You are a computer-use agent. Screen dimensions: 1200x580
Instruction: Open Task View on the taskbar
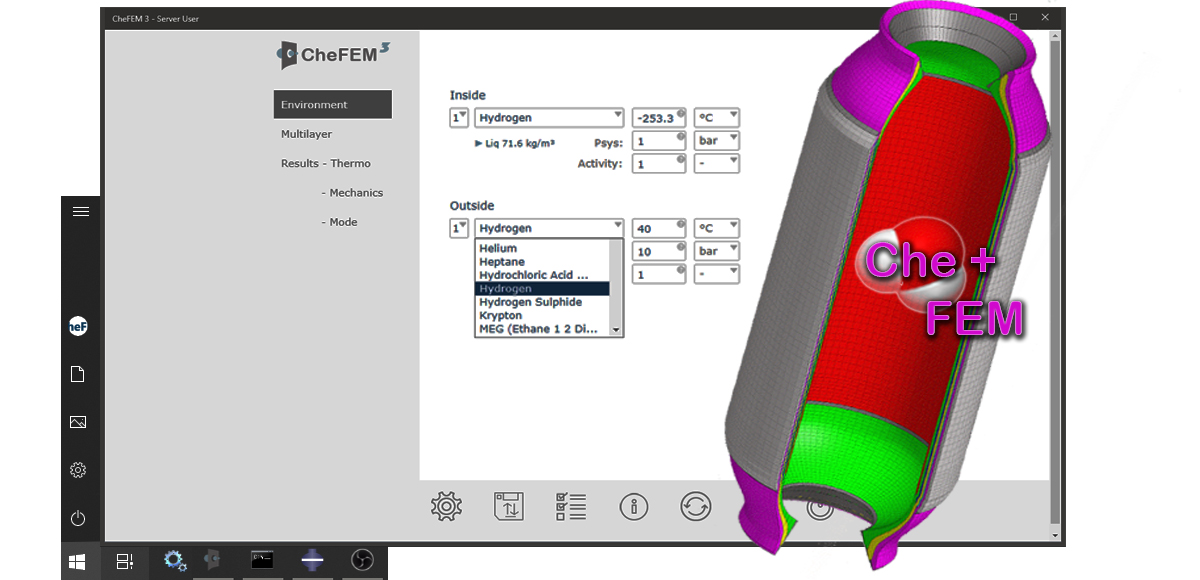coord(125,561)
